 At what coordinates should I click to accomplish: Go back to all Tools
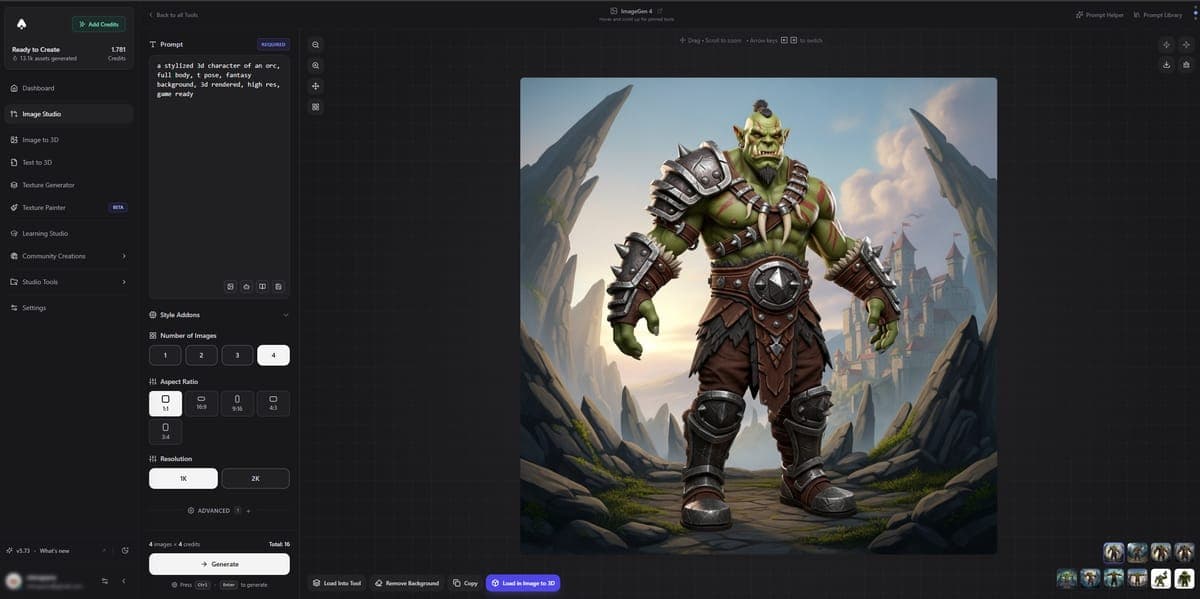click(174, 15)
